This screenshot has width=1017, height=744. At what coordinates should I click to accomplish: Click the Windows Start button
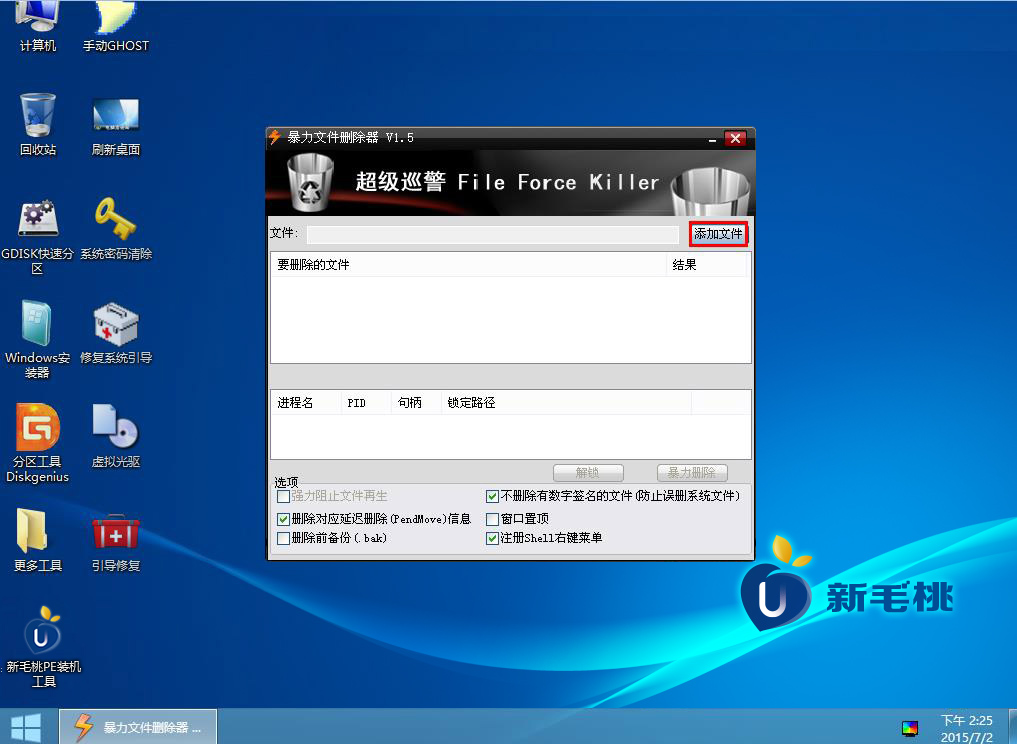pyautogui.click(x=26, y=727)
